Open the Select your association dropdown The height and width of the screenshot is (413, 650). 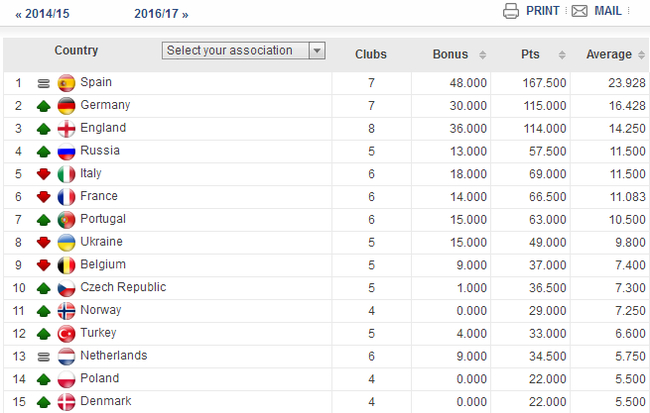click(244, 51)
